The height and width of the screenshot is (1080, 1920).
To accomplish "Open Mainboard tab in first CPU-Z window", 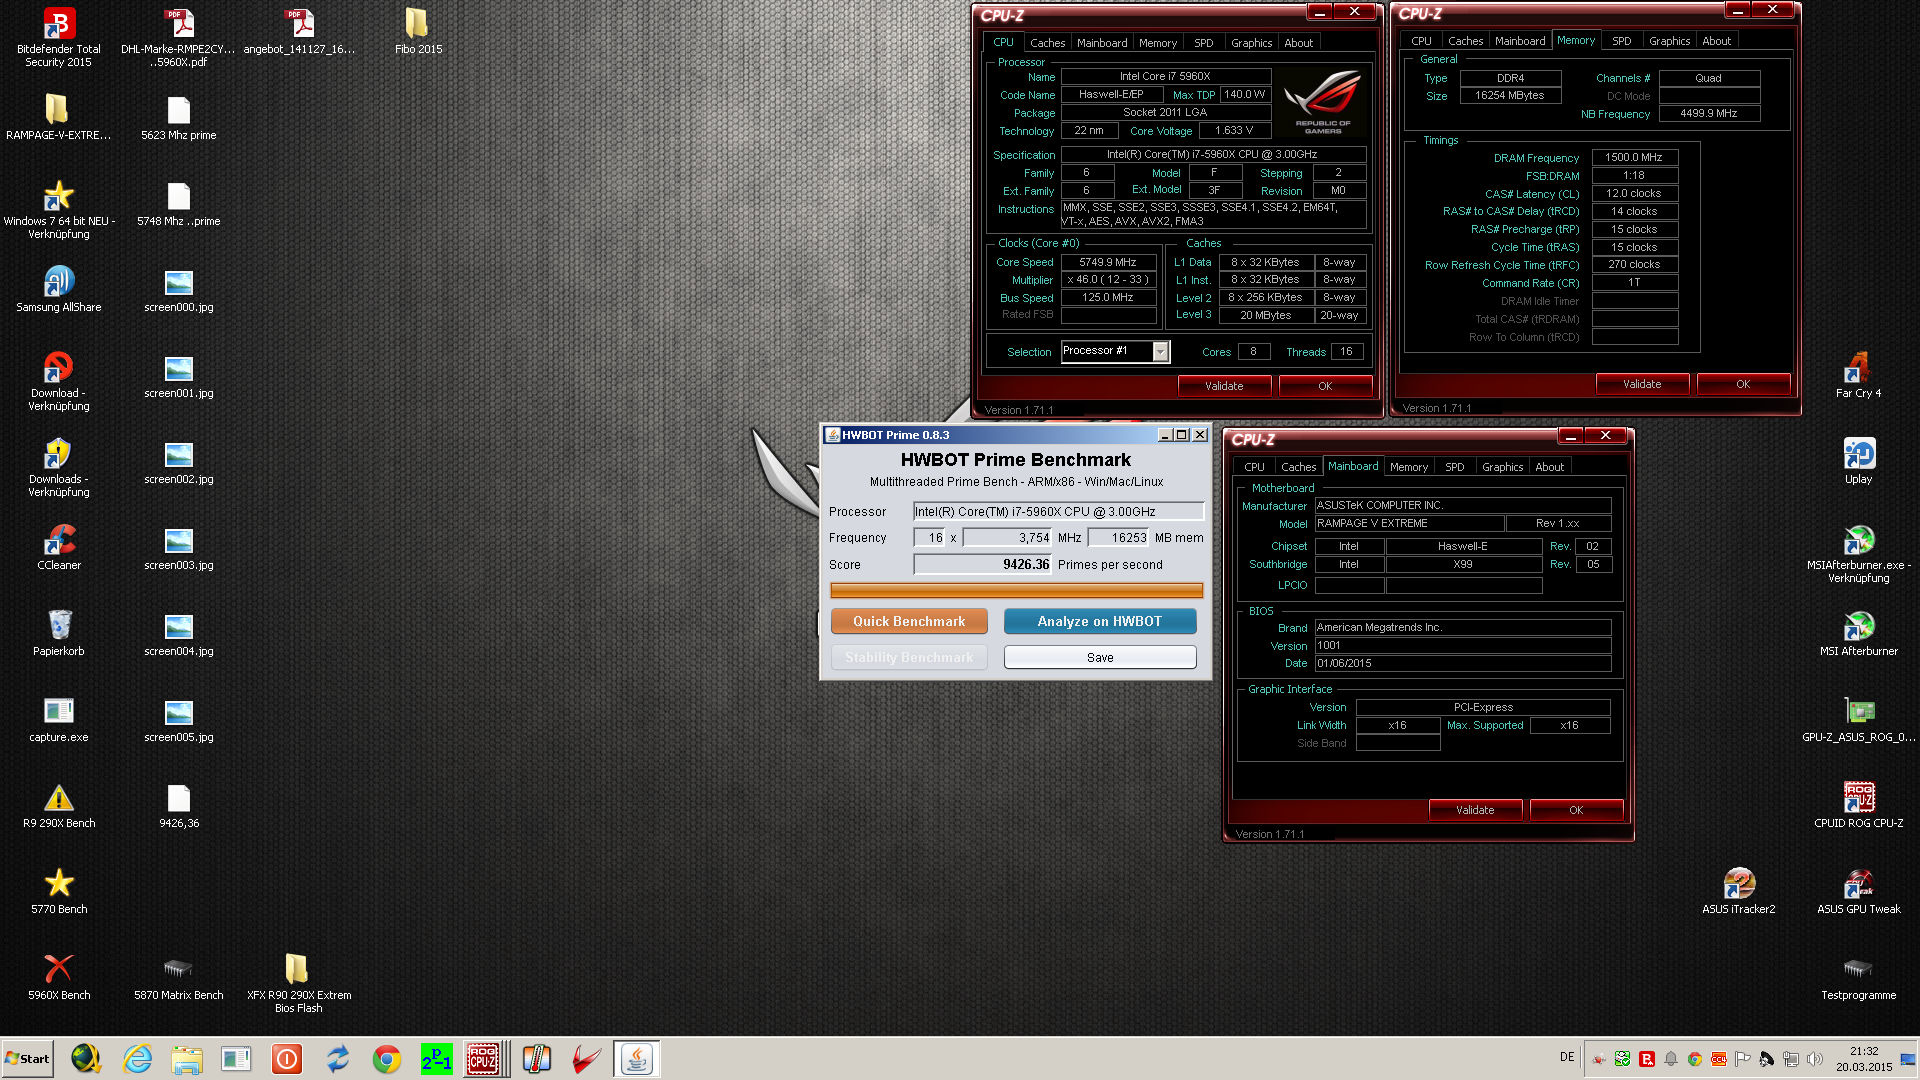I will click(1101, 43).
